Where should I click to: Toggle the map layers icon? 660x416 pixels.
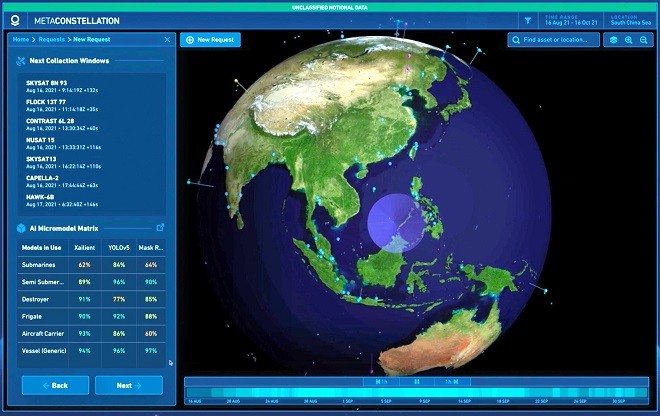[613, 40]
